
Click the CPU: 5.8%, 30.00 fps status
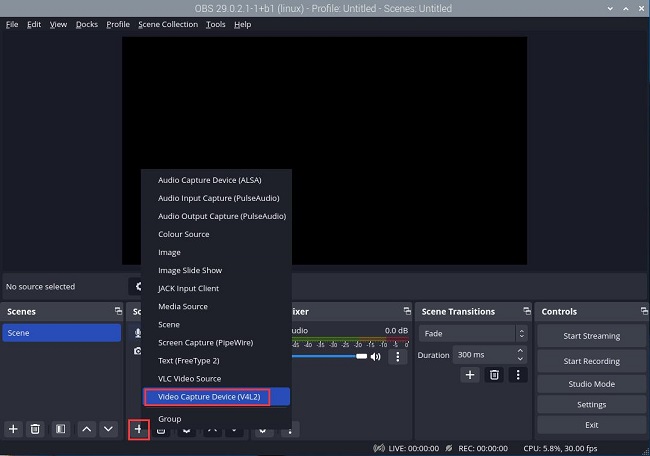coord(560,448)
